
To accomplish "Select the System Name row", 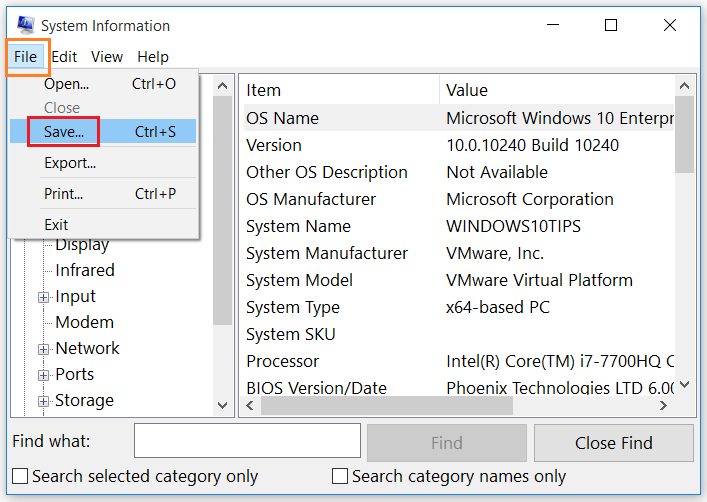I will (459, 226).
